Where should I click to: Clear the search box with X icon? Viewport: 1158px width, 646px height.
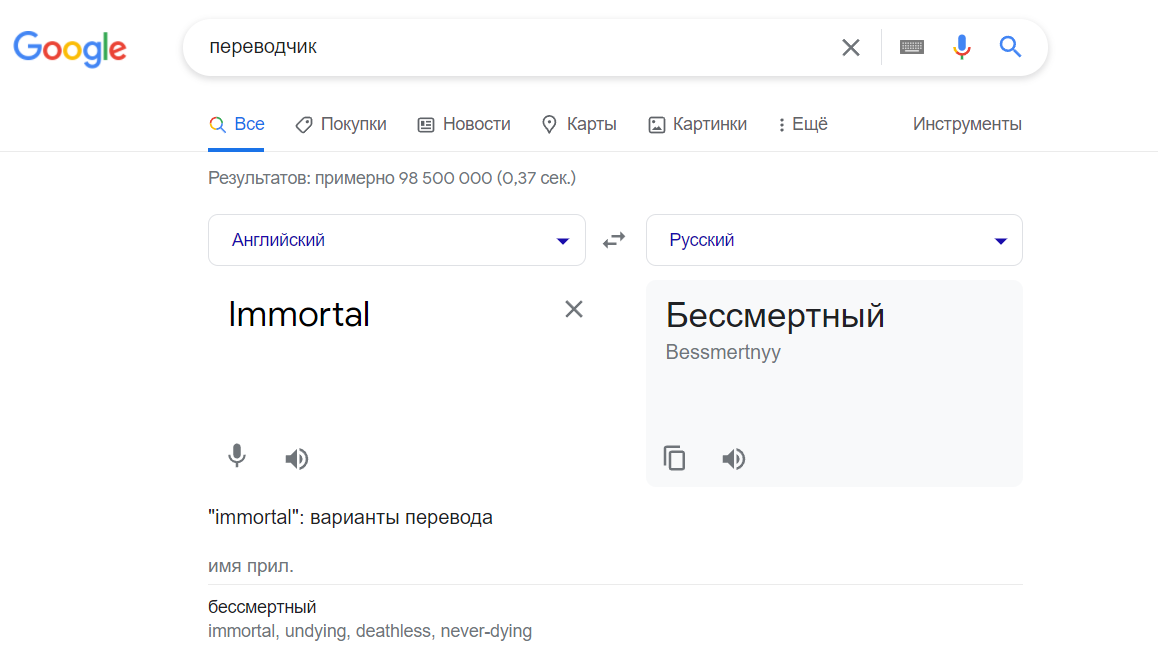pyautogui.click(x=850, y=47)
